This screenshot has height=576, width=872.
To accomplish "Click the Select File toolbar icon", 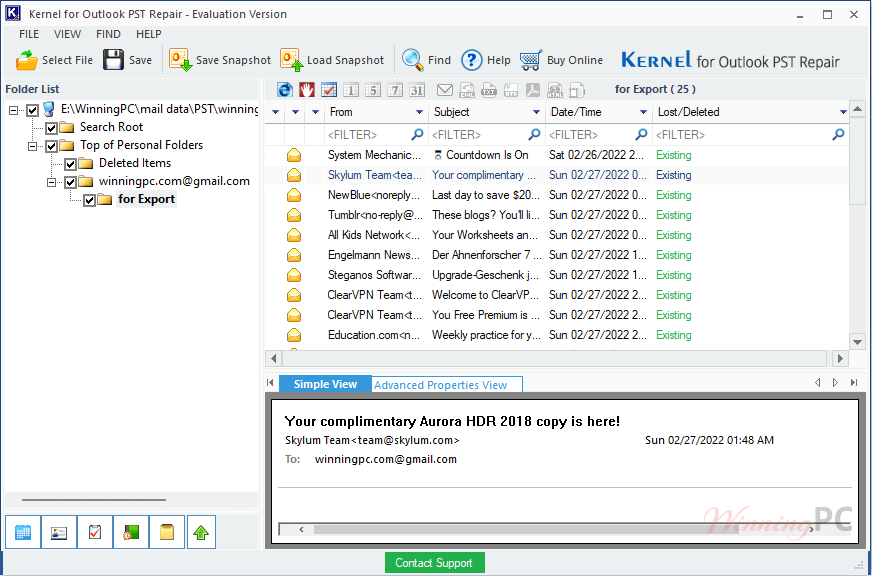I will click(x=26, y=60).
